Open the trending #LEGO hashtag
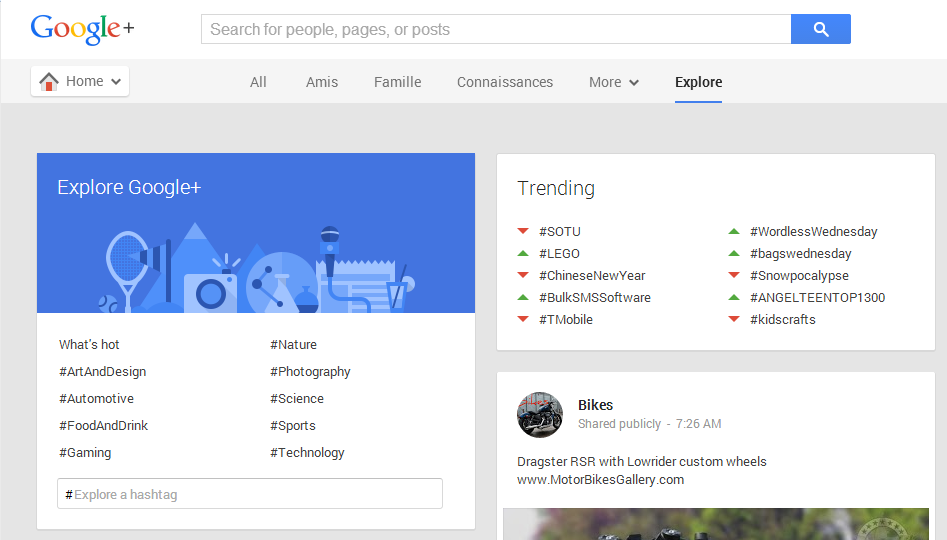Image resolution: width=947 pixels, height=540 pixels. coord(559,254)
